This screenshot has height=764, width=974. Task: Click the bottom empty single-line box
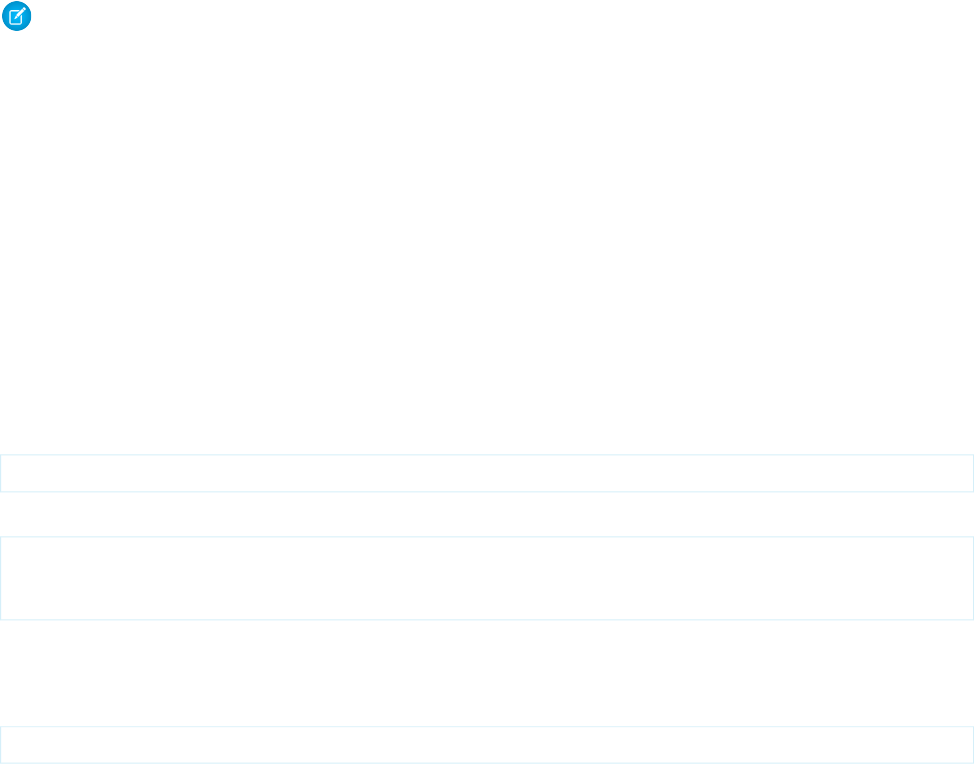coord(487,745)
